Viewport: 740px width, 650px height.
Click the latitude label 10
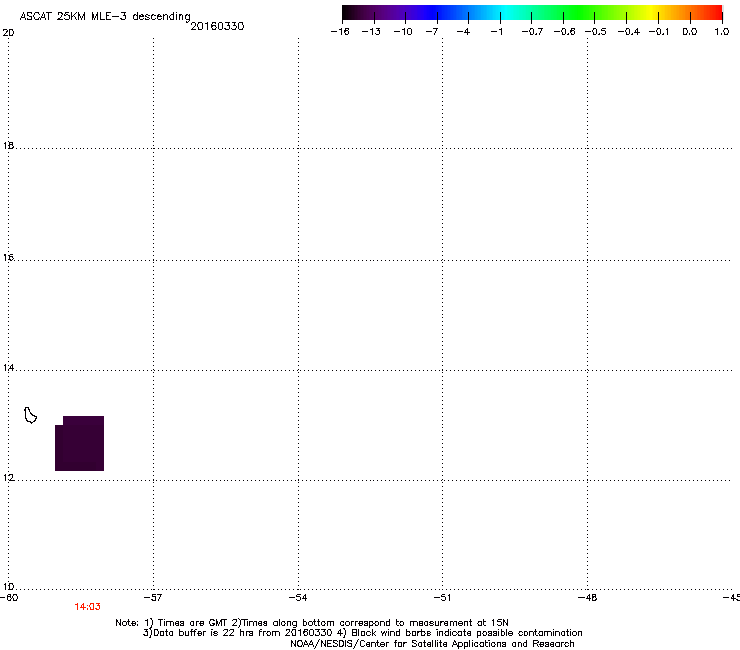click(8, 587)
